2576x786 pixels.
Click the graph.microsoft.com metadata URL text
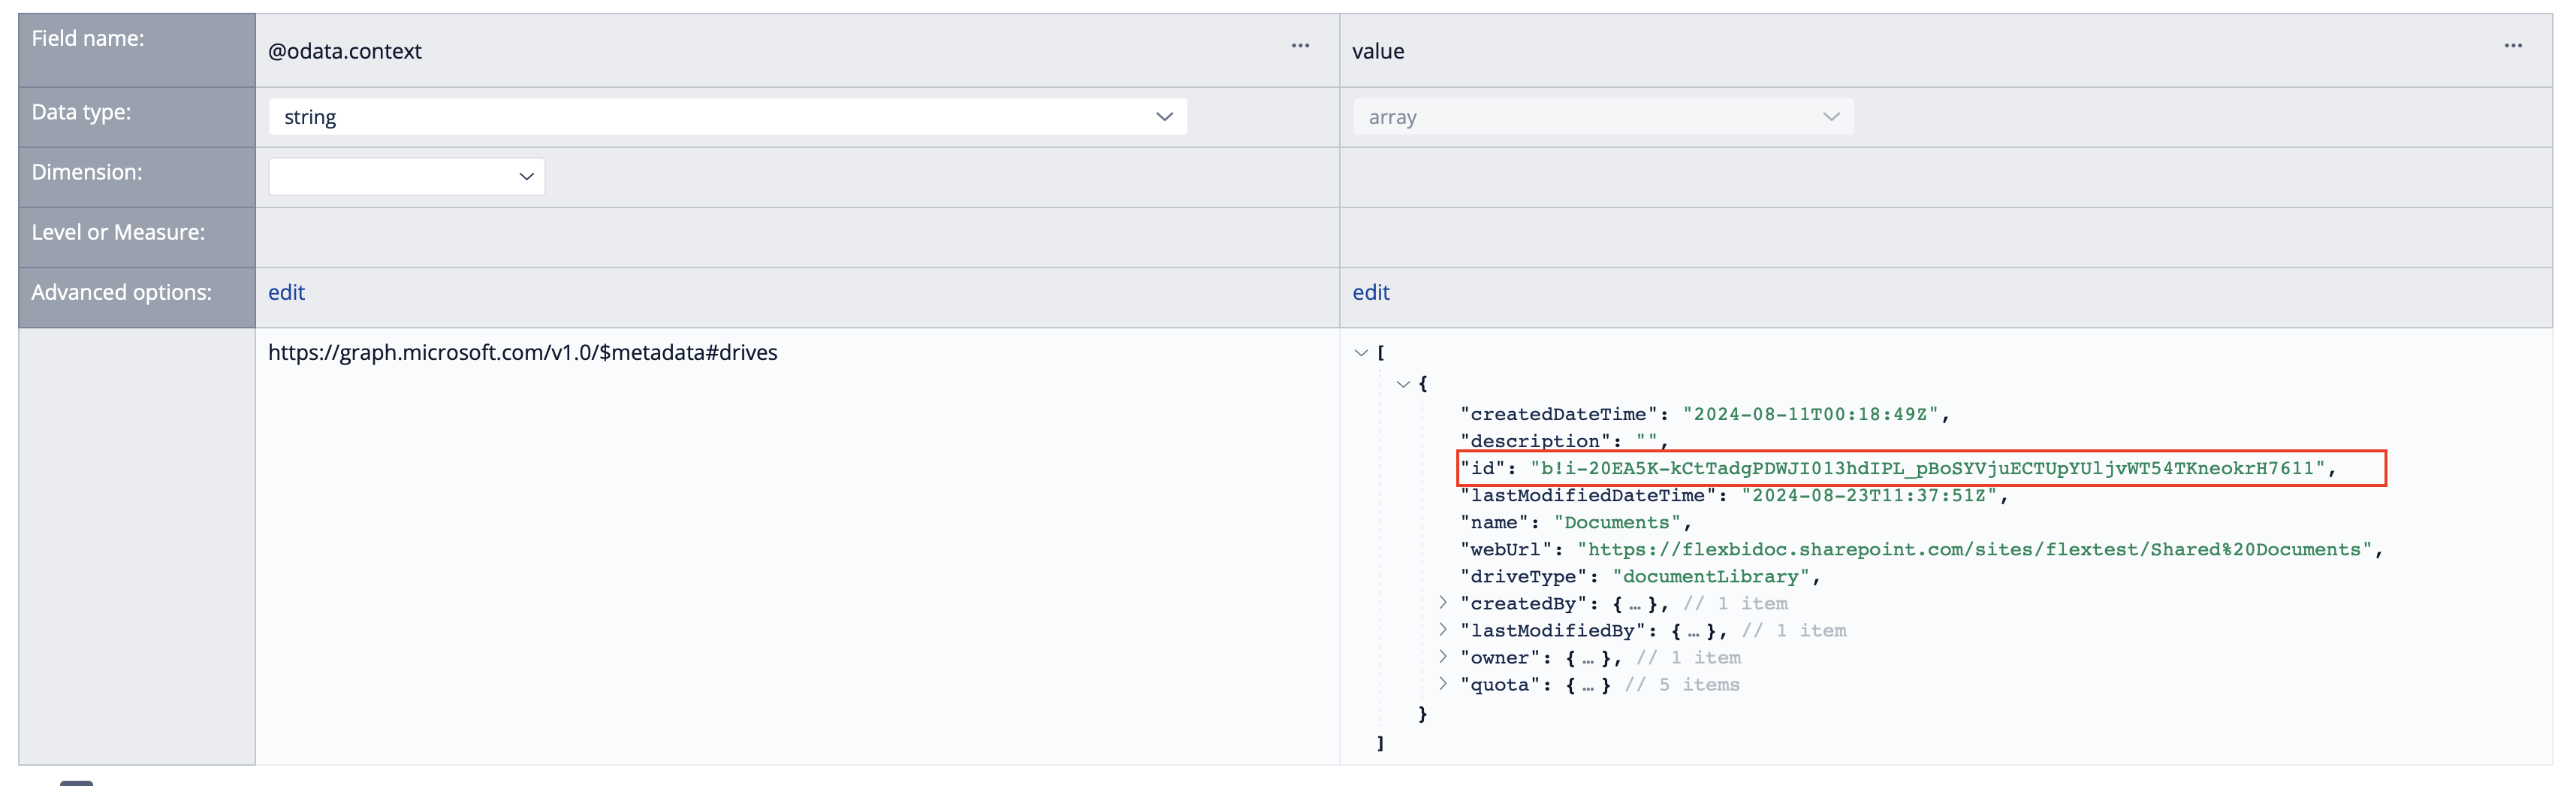coord(522,353)
